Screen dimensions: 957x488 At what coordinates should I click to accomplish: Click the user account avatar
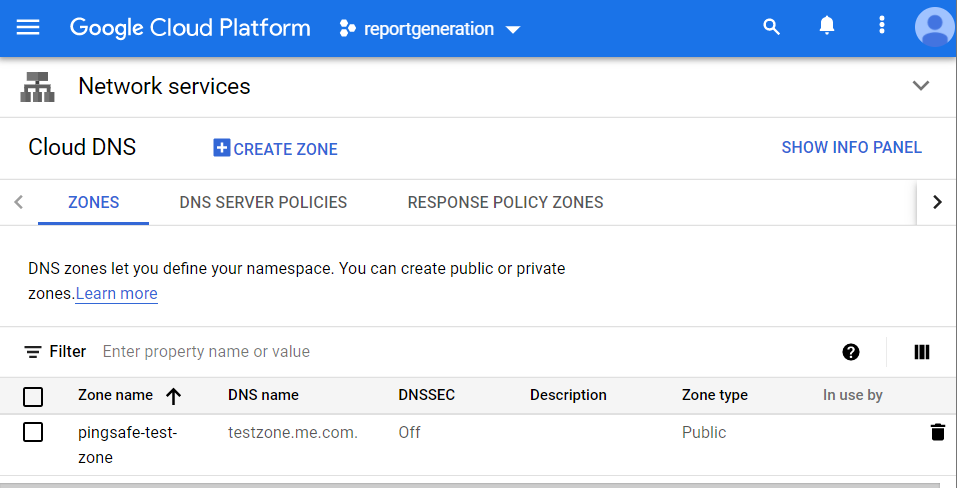coord(934,27)
